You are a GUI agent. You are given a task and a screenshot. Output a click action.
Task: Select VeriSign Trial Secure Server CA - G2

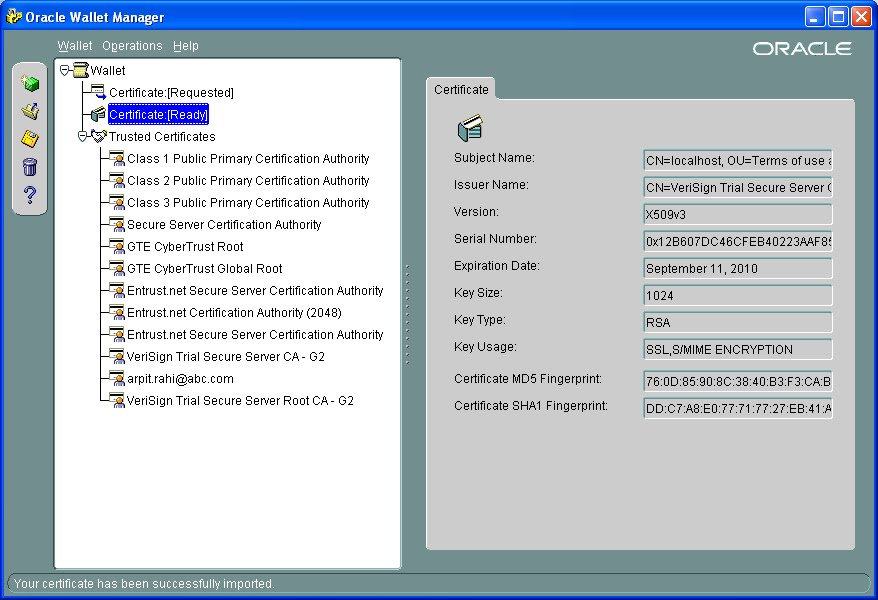(x=226, y=357)
